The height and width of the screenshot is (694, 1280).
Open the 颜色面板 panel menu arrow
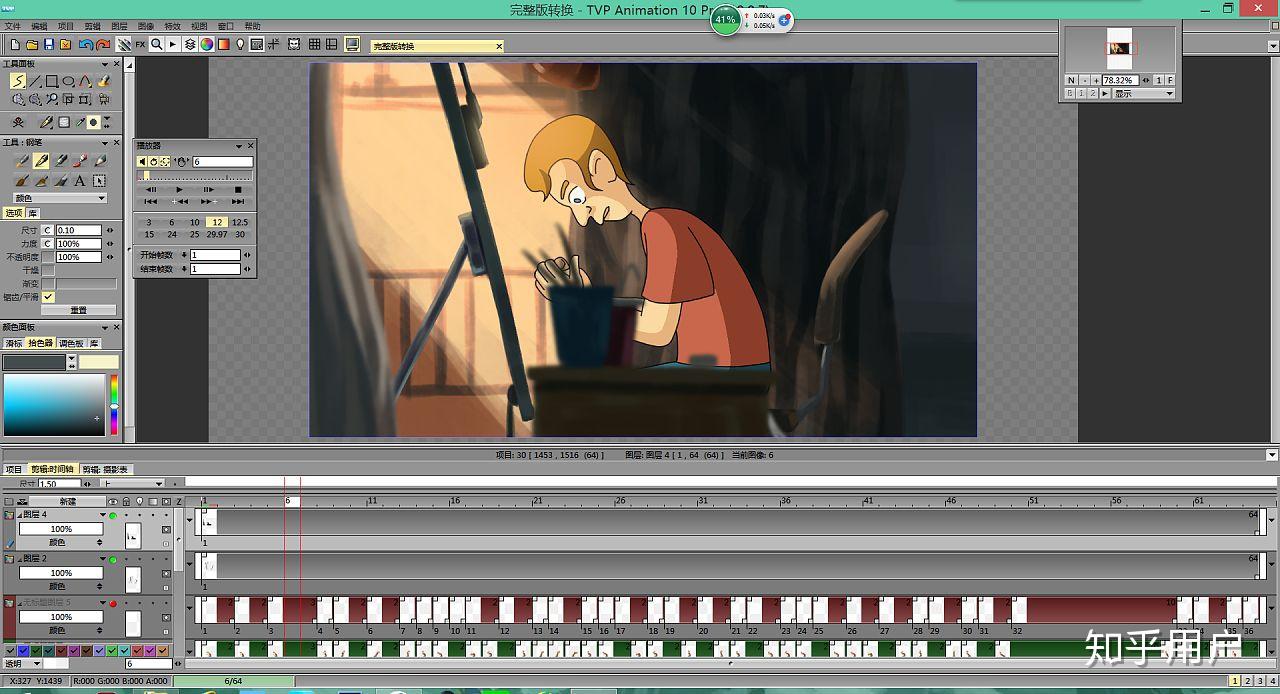tap(104, 328)
